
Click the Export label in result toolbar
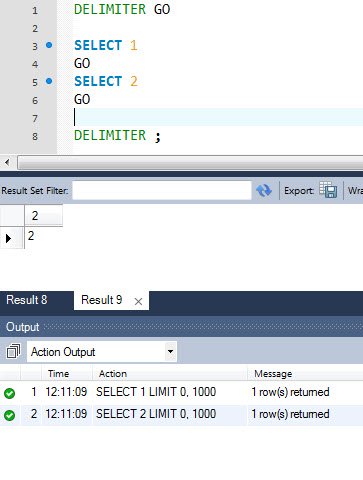tap(299, 191)
